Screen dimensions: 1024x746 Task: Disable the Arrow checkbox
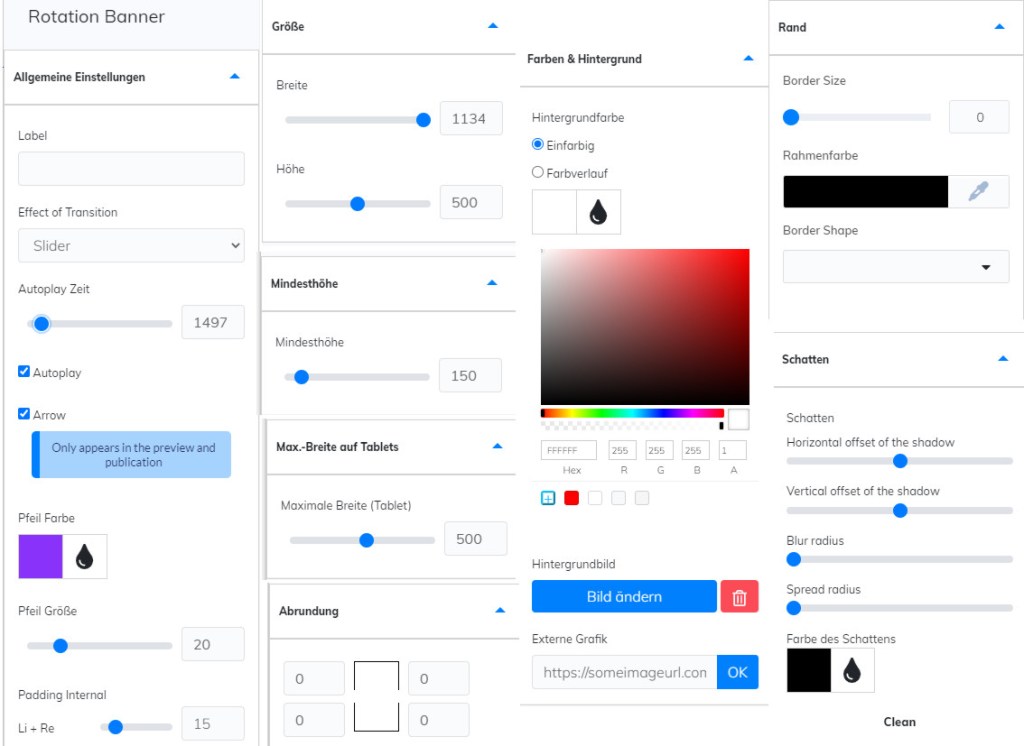click(x=25, y=414)
